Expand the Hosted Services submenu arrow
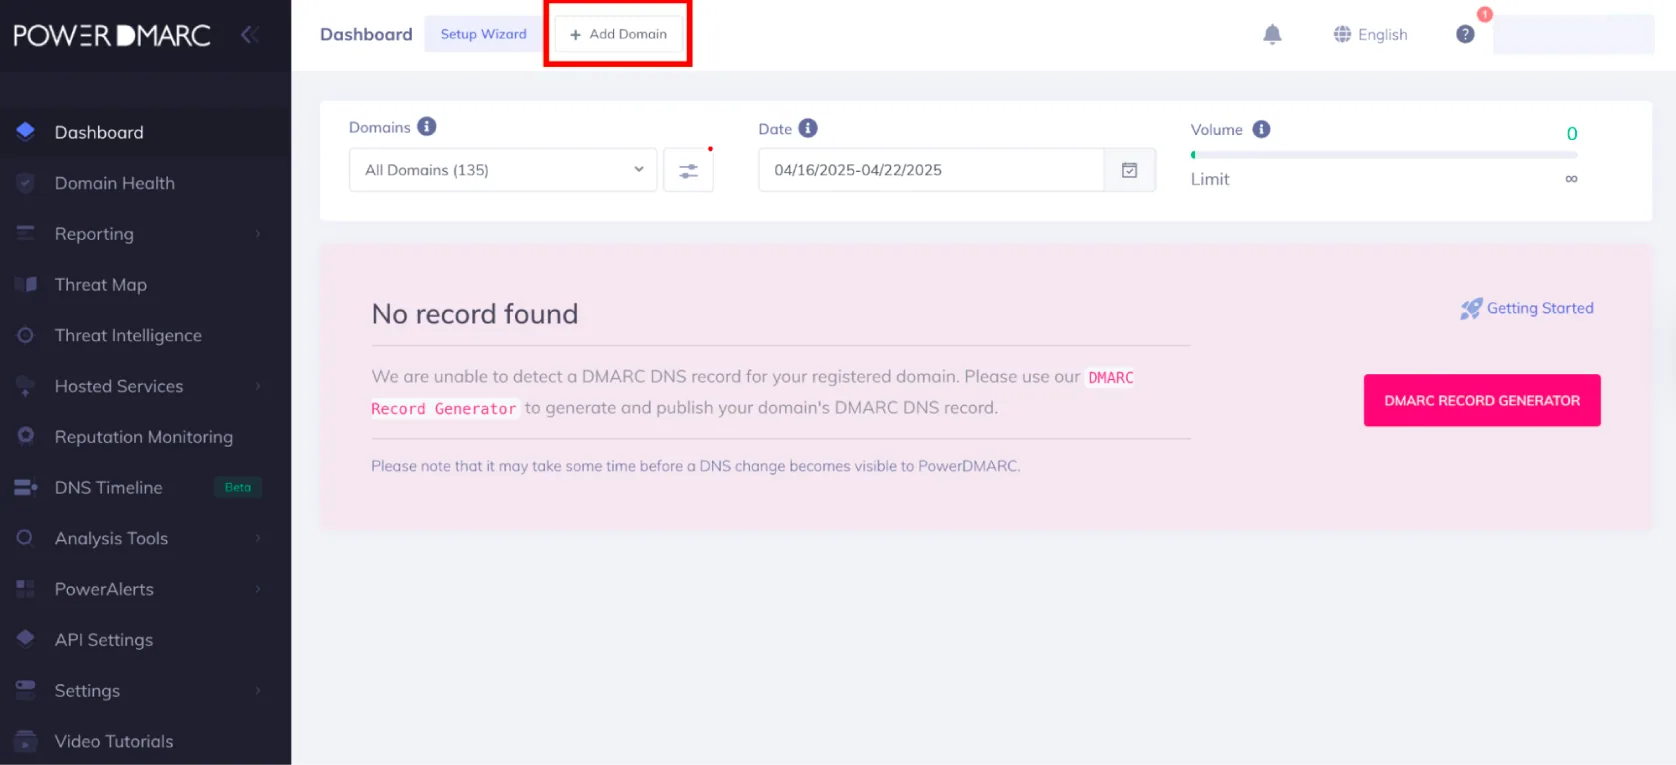The width and height of the screenshot is (1676, 765). pos(258,386)
